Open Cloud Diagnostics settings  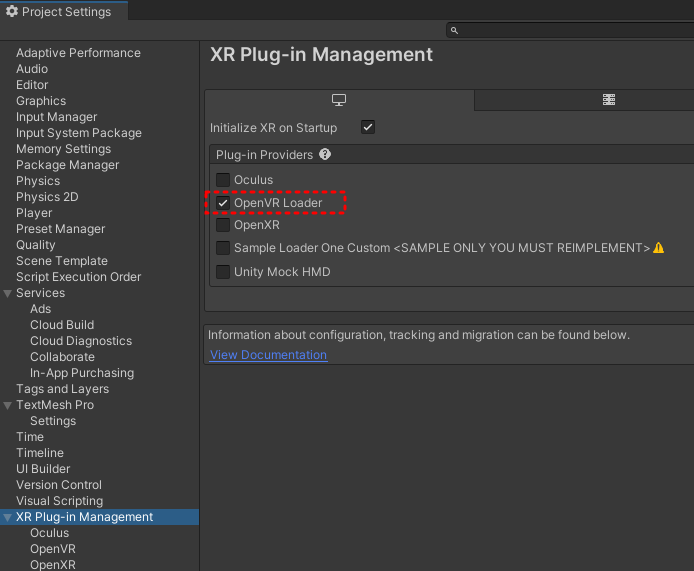pyautogui.click(x=81, y=341)
